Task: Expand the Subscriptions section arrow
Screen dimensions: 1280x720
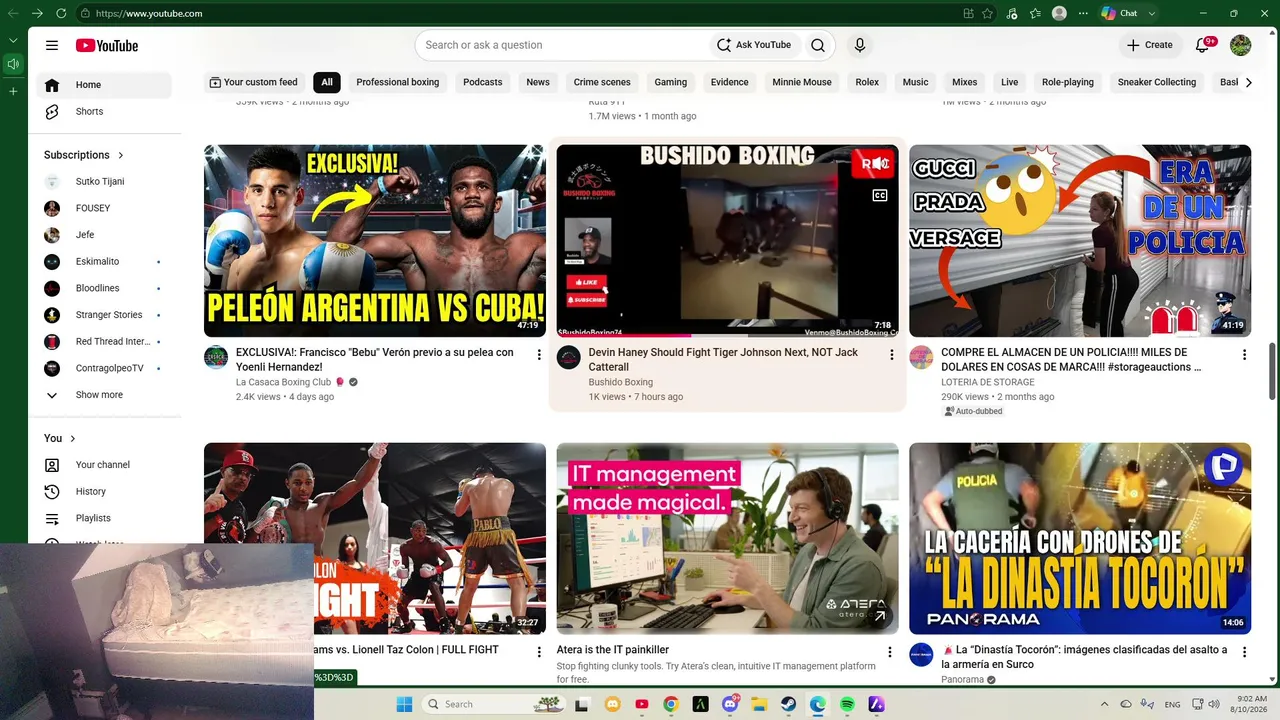Action: (x=121, y=156)
